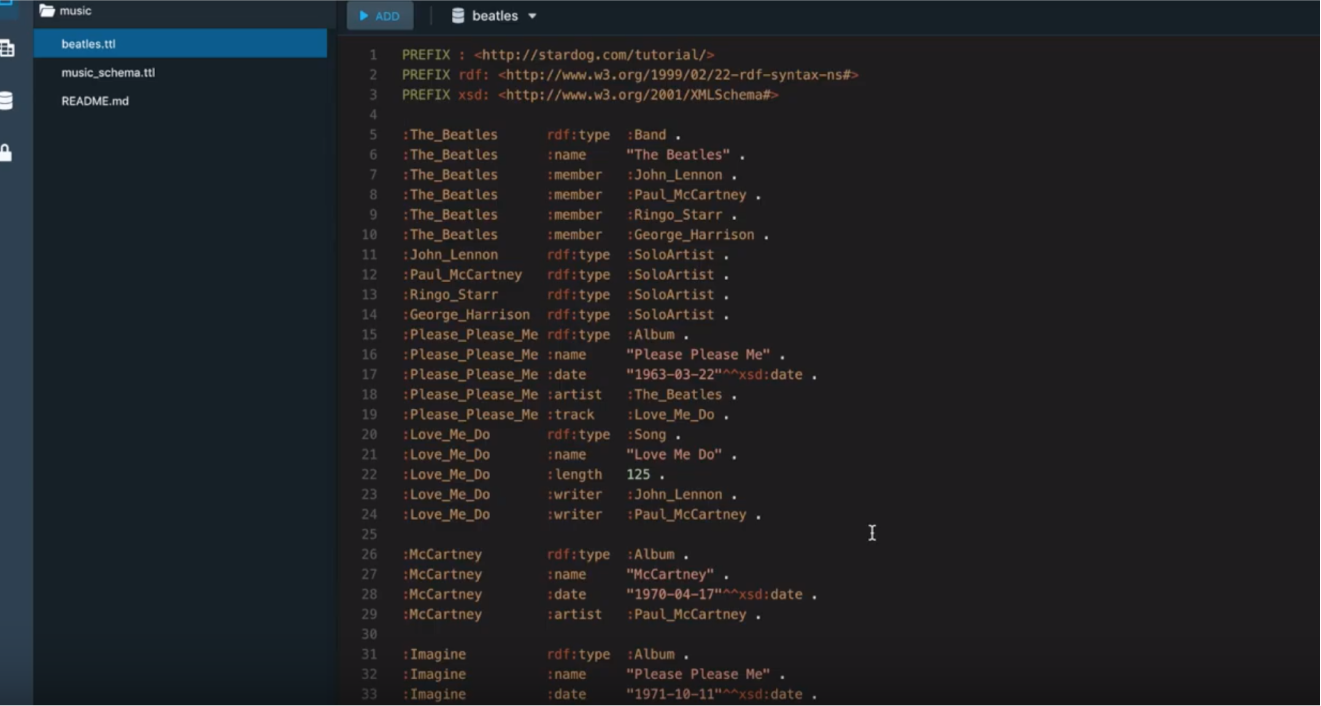The width and height of the screenshot is (1321, 706).
Task: Click :Ringo_Starr subject on line 13
Action: click(450, 295)
